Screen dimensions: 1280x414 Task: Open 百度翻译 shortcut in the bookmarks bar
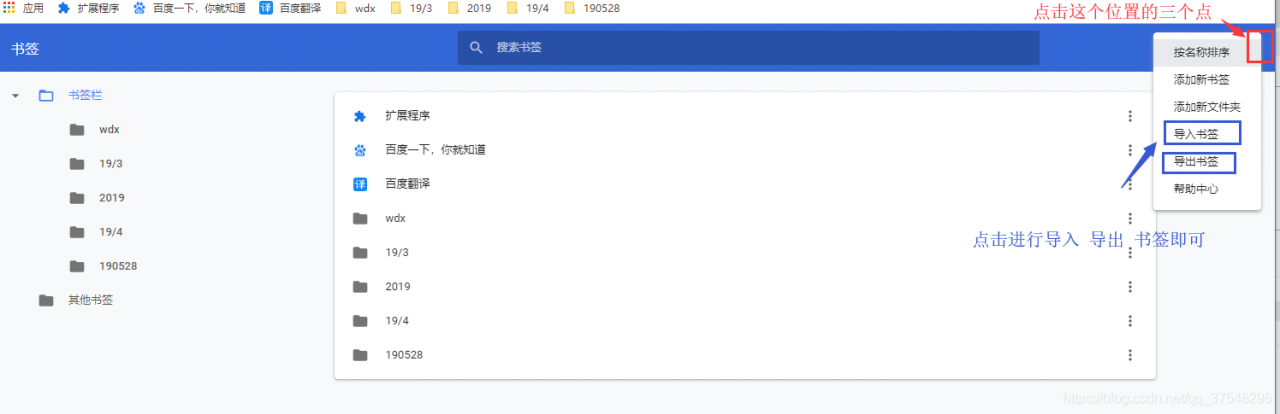[x=288, y=8]
